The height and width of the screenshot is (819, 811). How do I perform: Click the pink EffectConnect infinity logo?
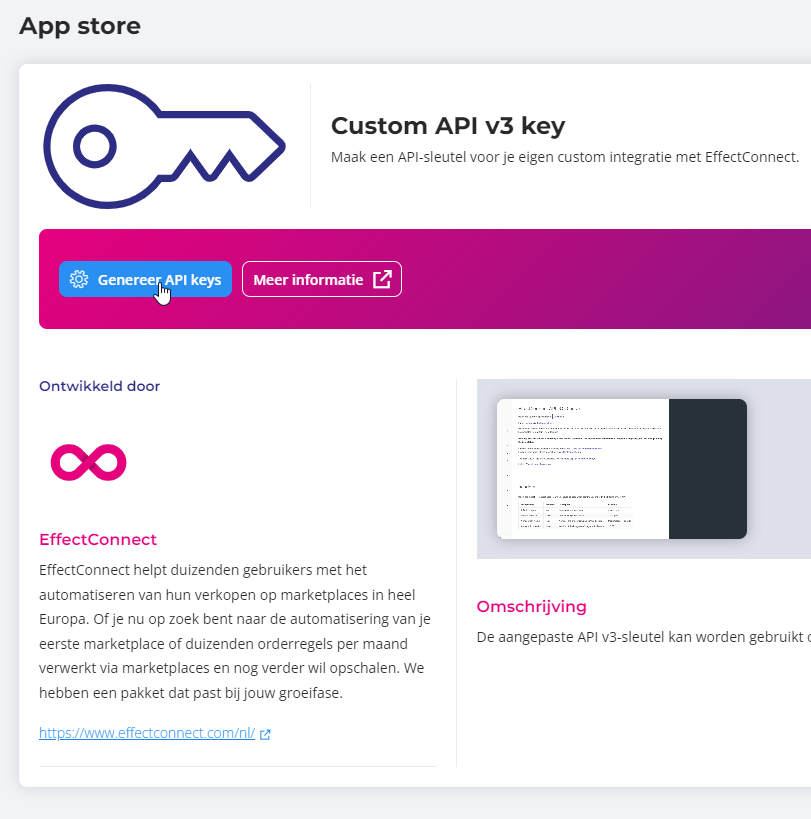[x=88, y=462]
